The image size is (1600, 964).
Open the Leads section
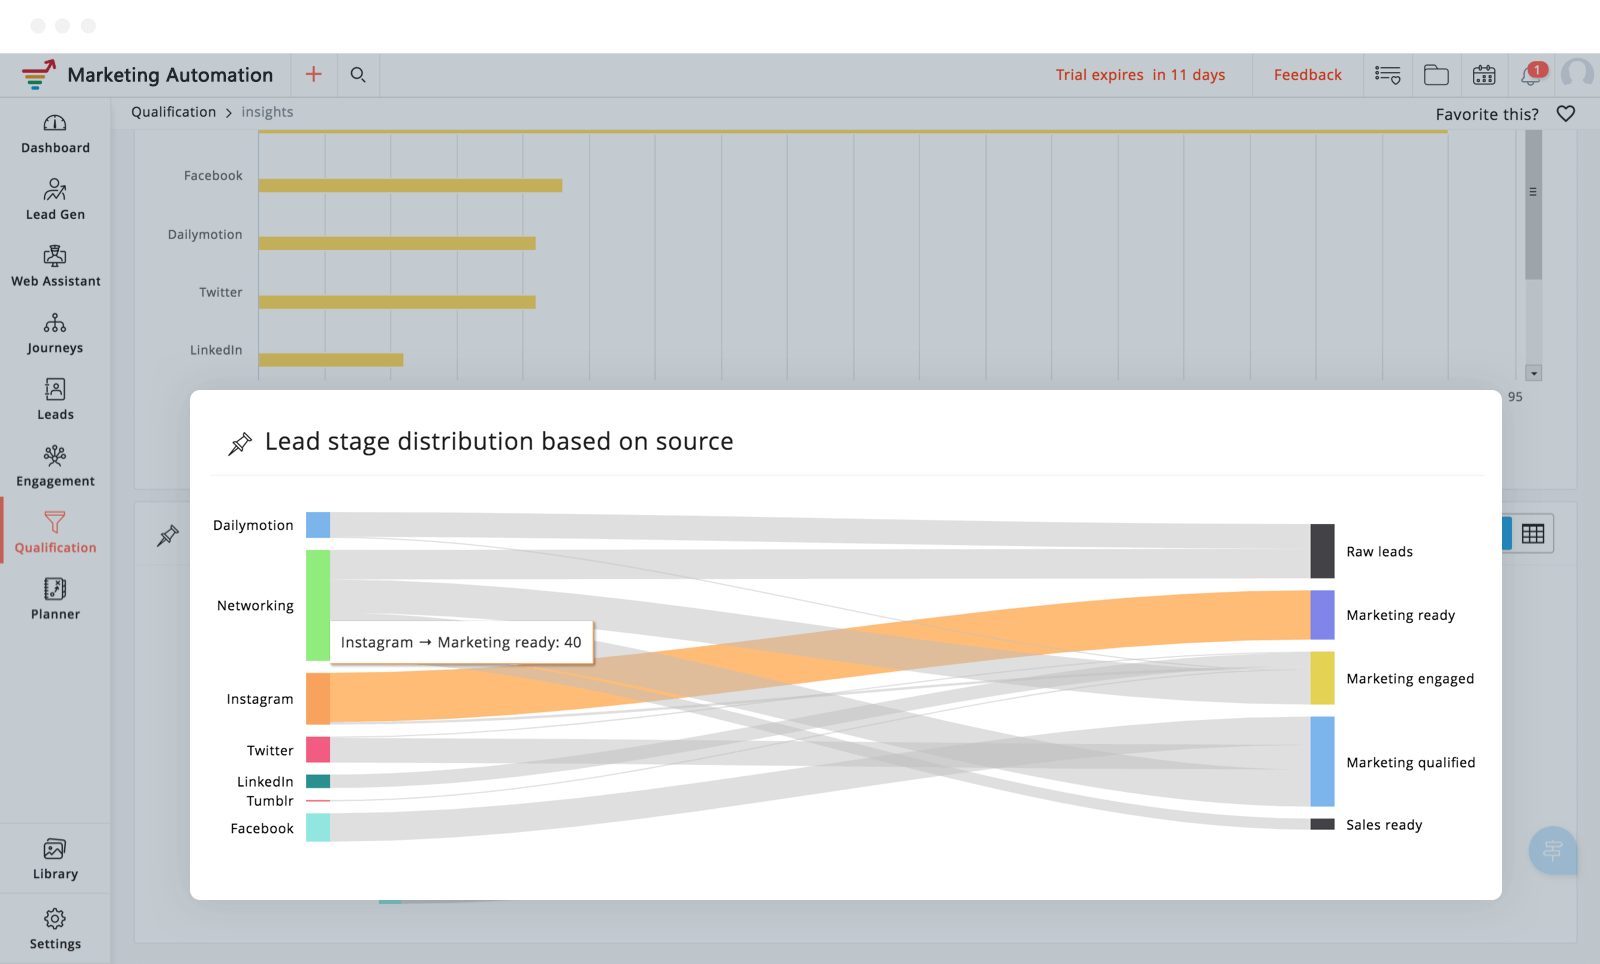point(55,400)
